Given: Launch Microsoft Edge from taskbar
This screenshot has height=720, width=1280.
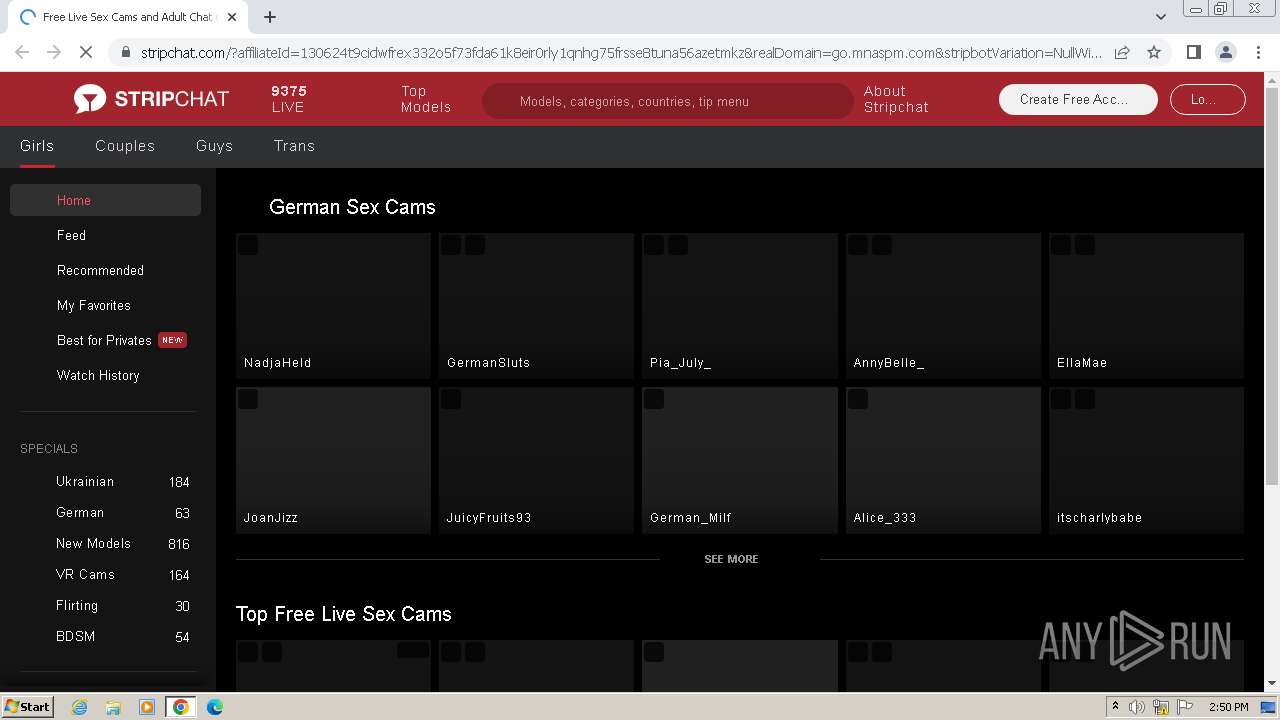Looking at the screenshot, I should click(x=215, y=707).
